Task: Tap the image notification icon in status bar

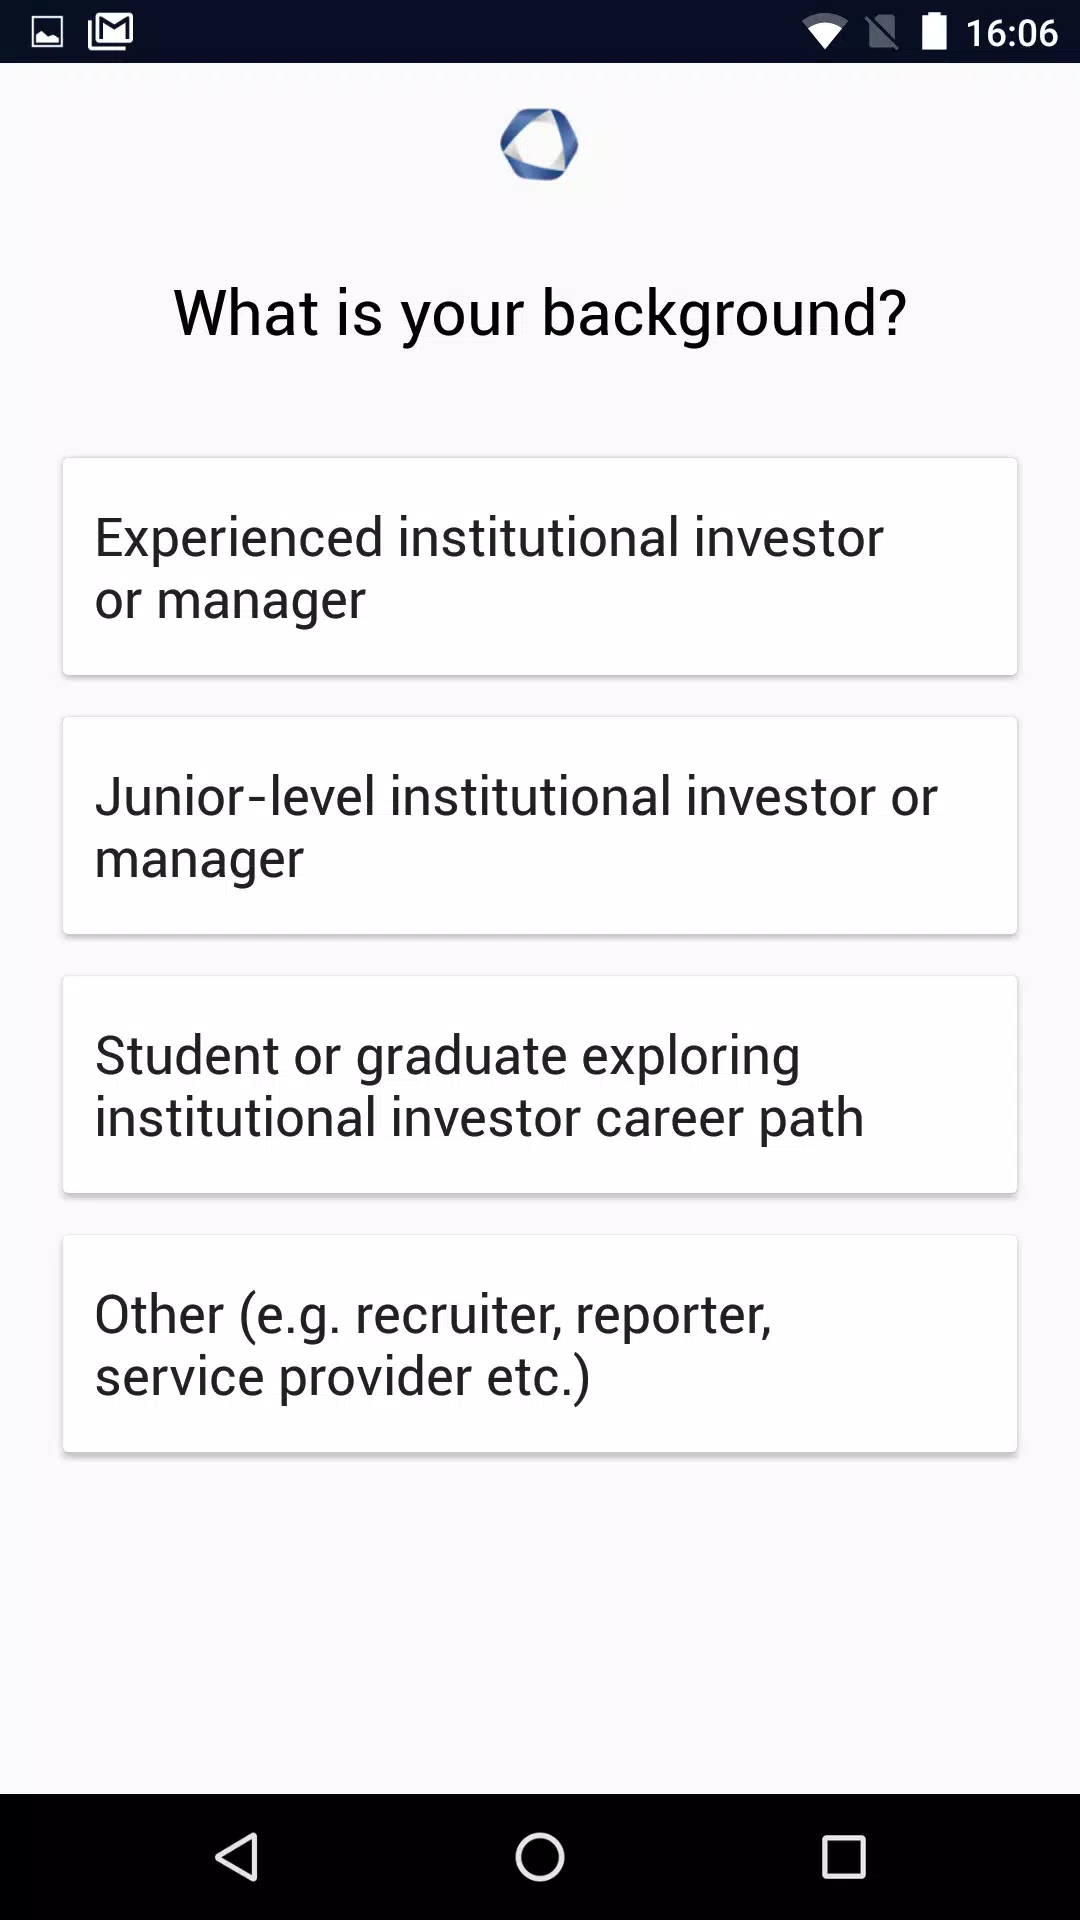Action: [x=47, y=32]
